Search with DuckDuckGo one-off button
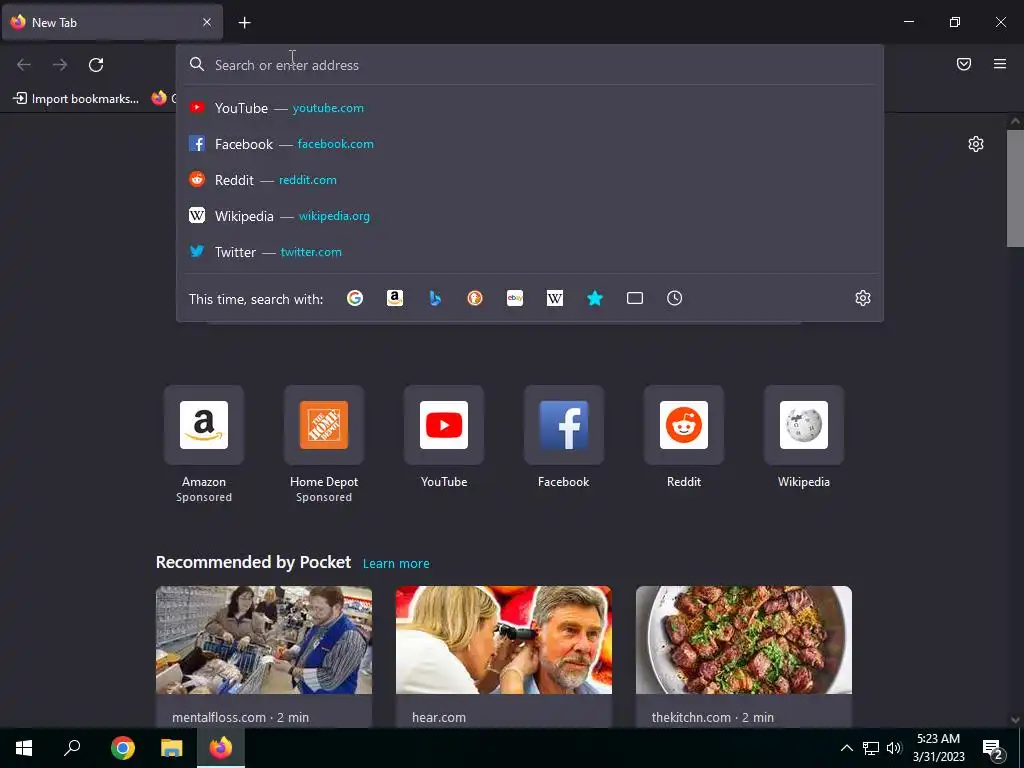This screenshot has width=1024, height=768. pyautogui.click(x=475, y=298)
